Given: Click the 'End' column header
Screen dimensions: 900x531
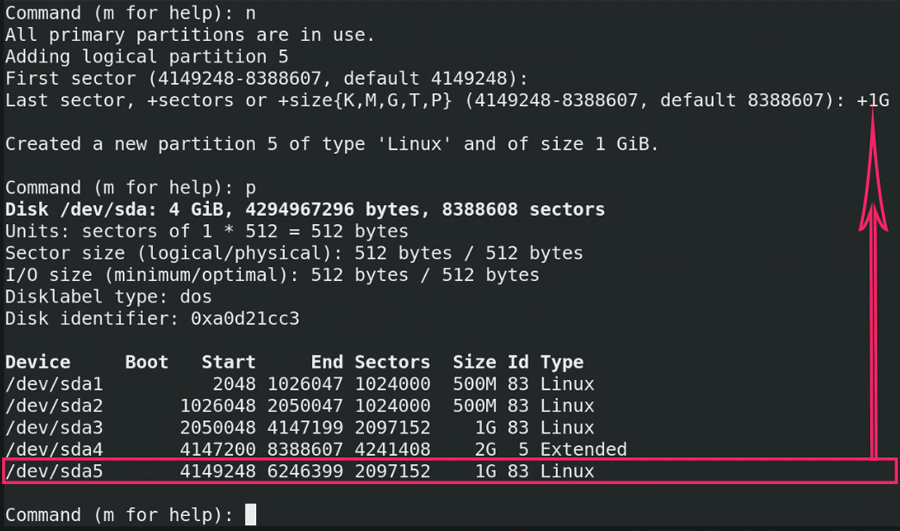Looking at the screenshot, I should point(327,362).
